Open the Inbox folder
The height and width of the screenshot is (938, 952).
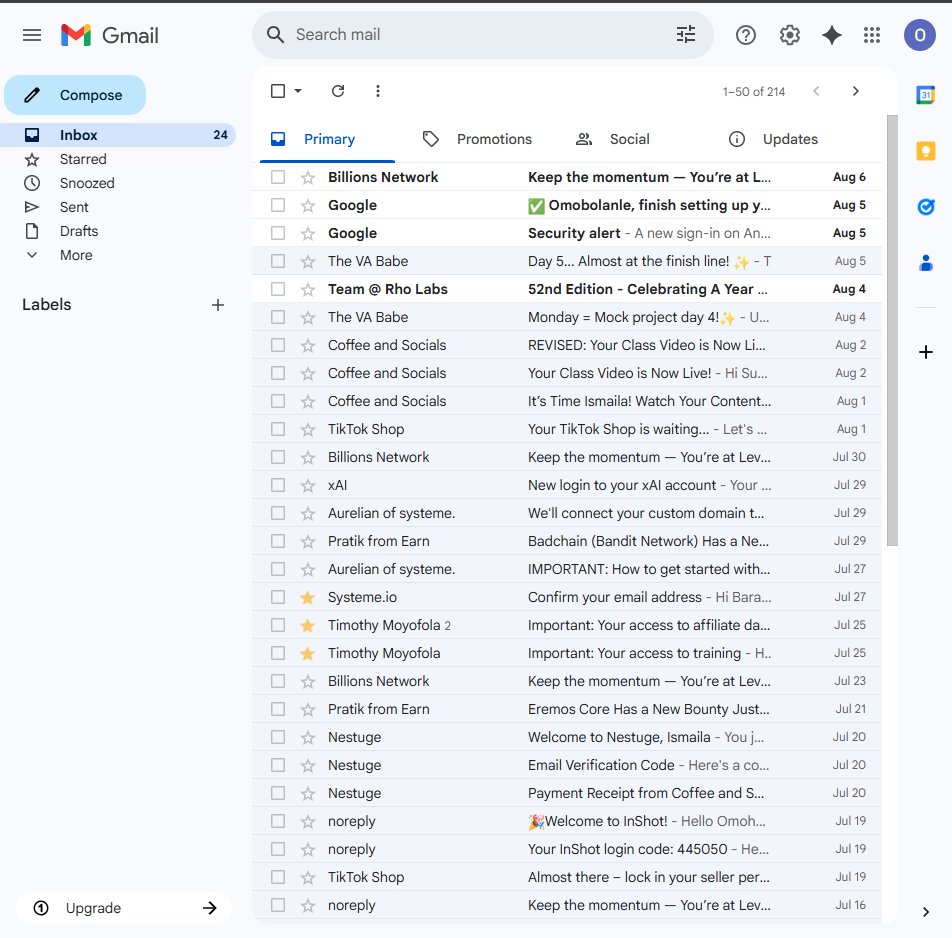(x=118, y=135)
